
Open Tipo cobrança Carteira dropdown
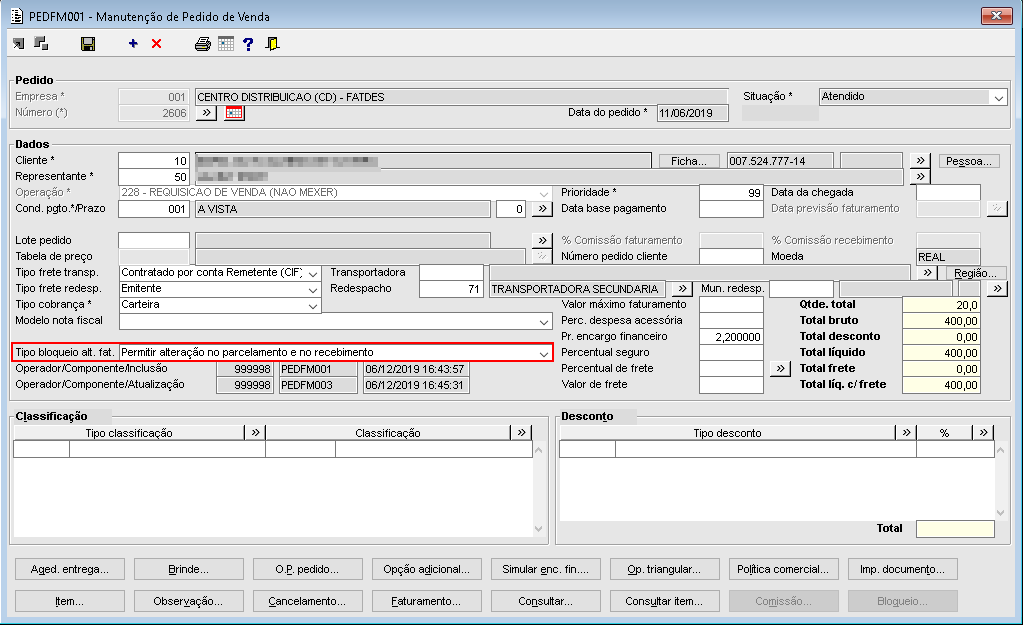coord(313,305)
